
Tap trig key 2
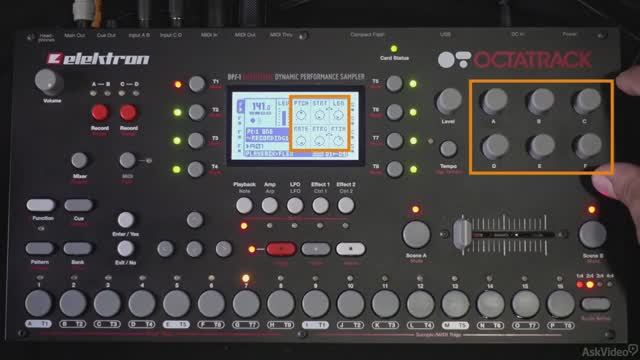click(x=73, y=304)
